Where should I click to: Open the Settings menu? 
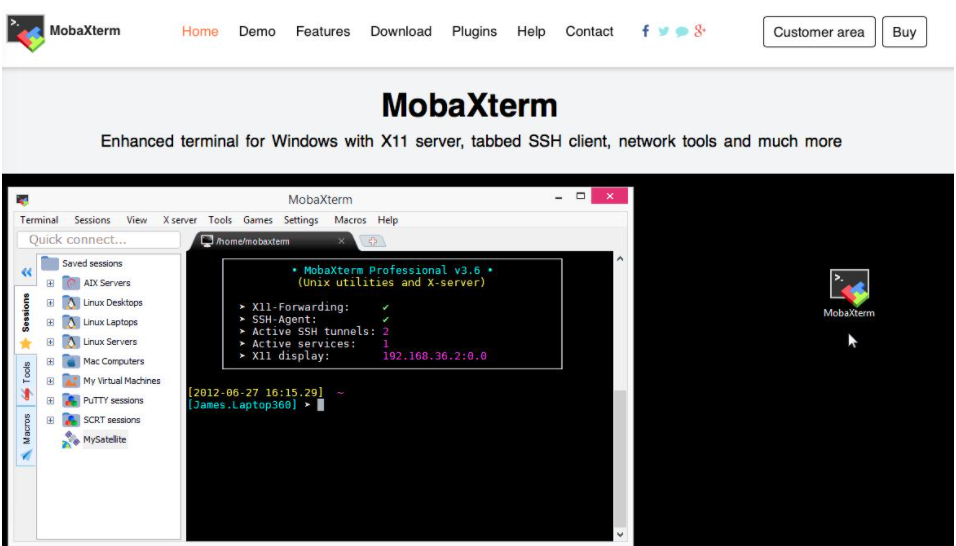[x=301, y=220]
